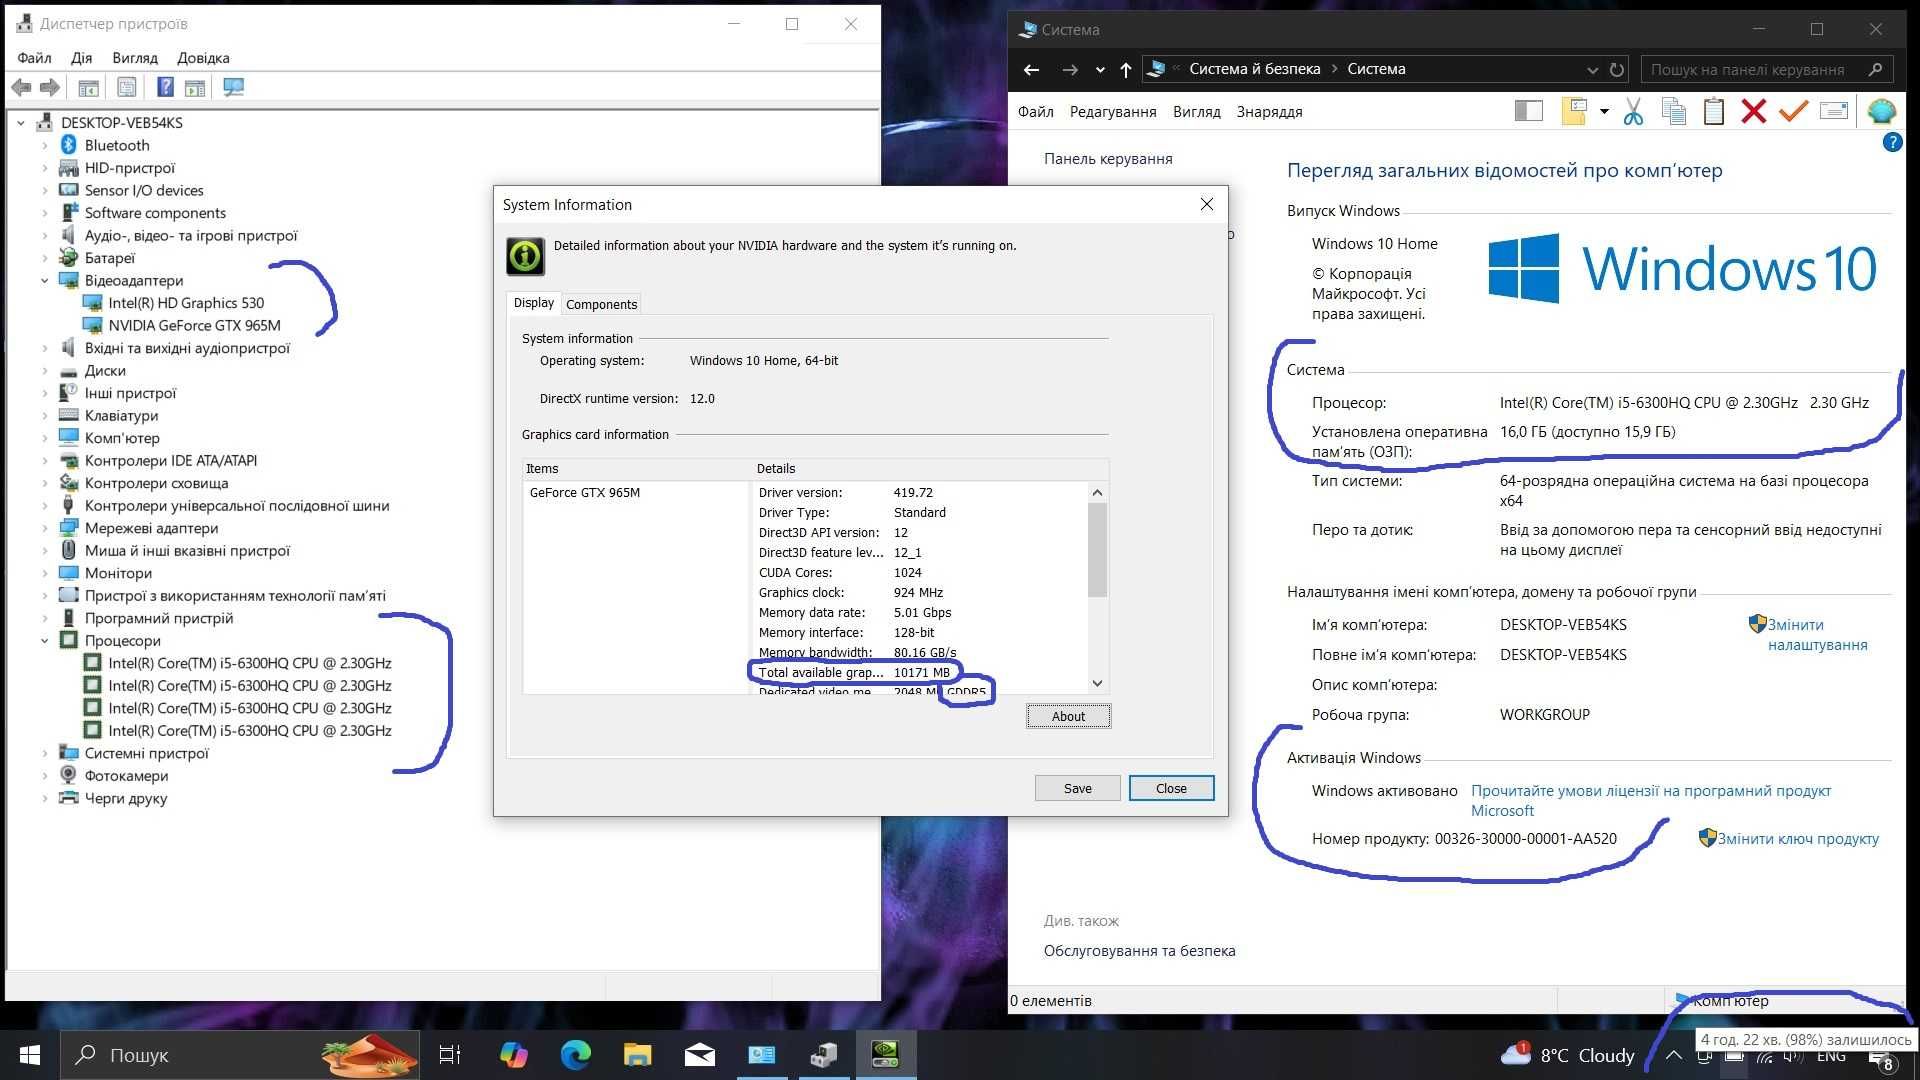Open Microsoft license terms link
Image resolution: width=1920 pixels, height=1080 pixels.
pos(1651,801)
